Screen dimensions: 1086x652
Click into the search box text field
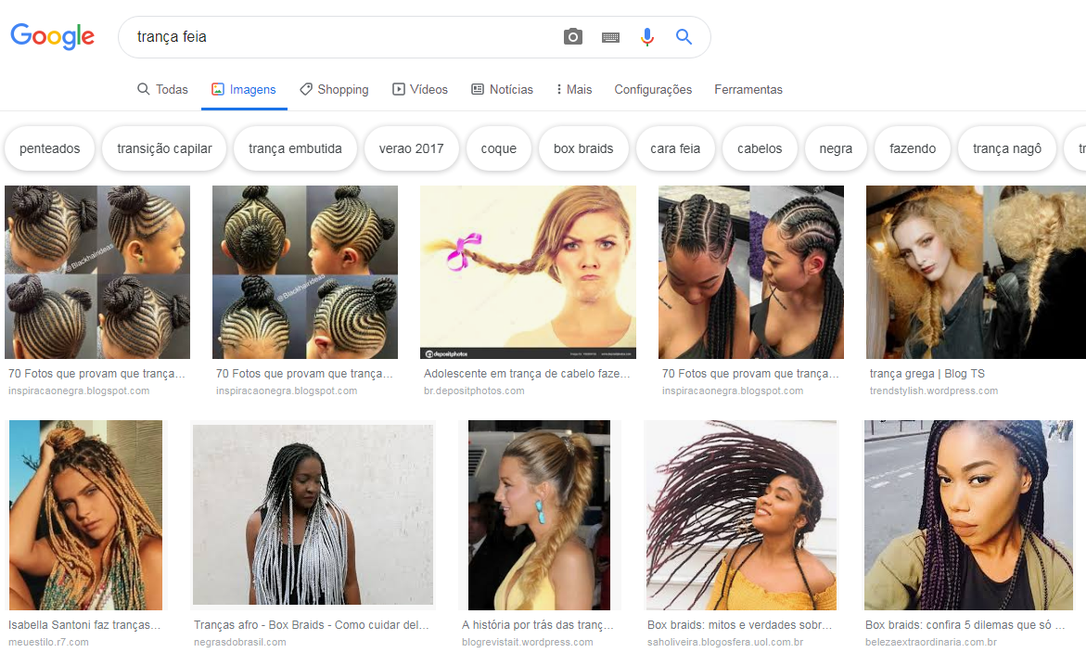tap(340, 37)
